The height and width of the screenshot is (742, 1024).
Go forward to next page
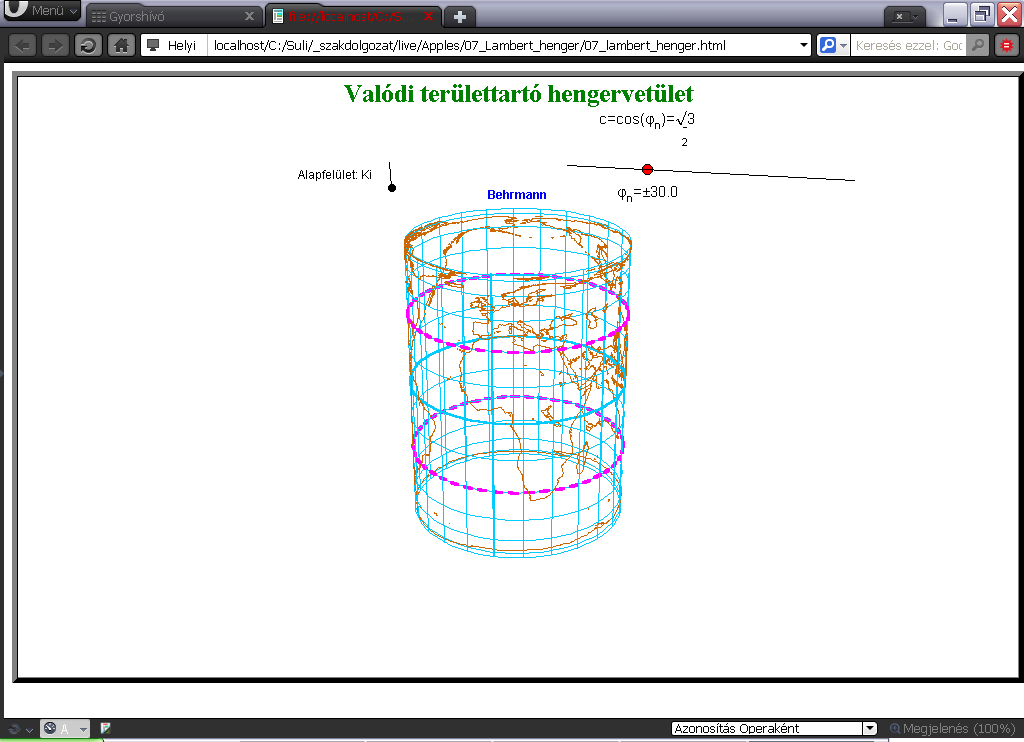55,46
